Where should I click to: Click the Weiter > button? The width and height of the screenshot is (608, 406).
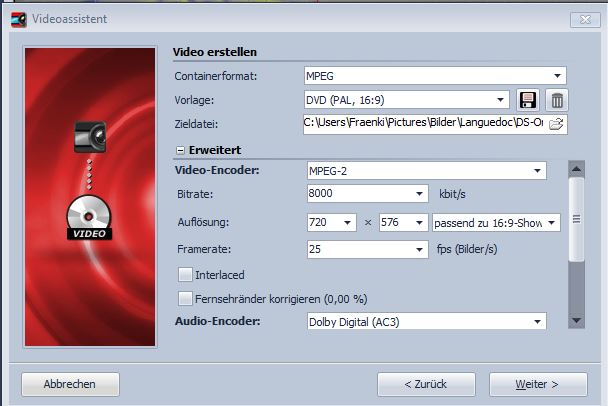click(537, 384)
